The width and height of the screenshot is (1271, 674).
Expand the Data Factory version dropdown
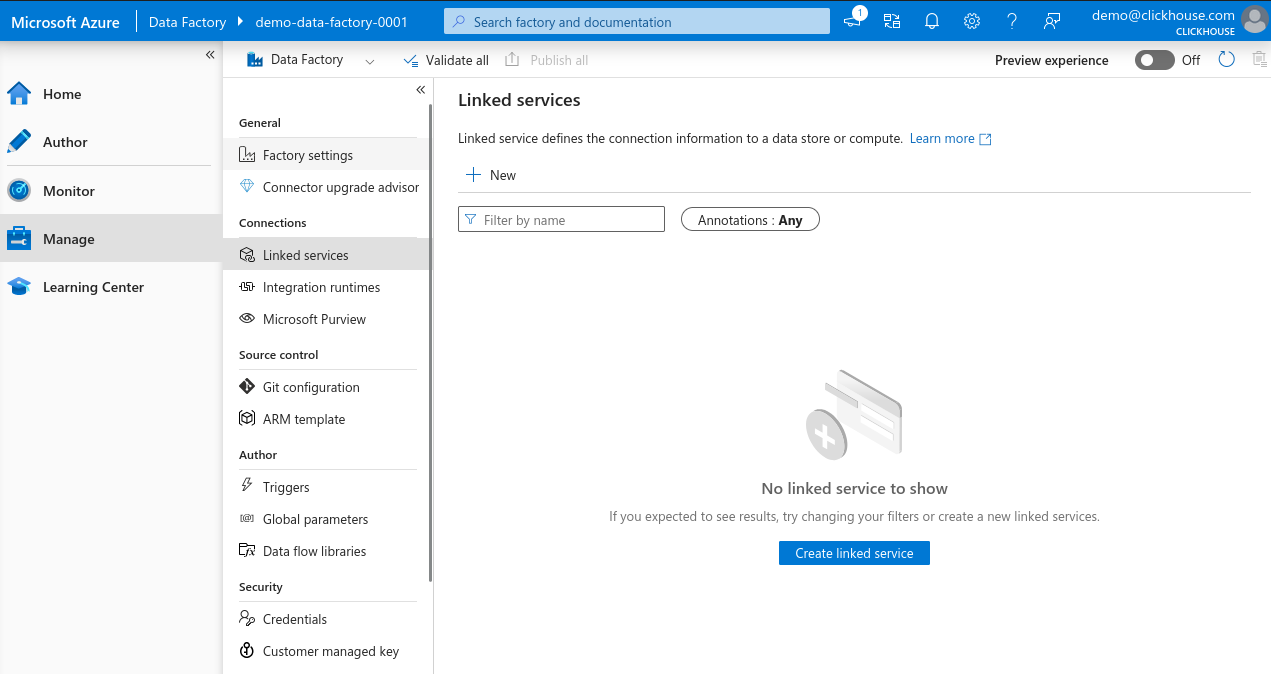[x=369, y=60]
